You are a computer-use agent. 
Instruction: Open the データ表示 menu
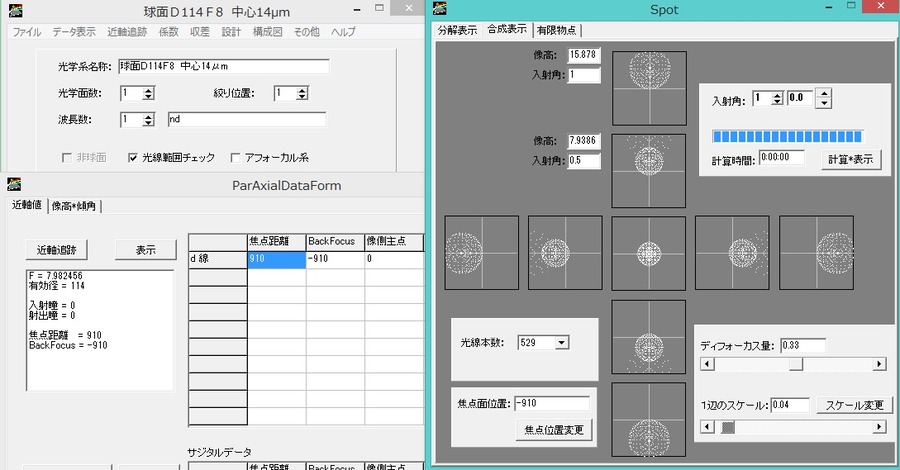(x=74, y=32)
